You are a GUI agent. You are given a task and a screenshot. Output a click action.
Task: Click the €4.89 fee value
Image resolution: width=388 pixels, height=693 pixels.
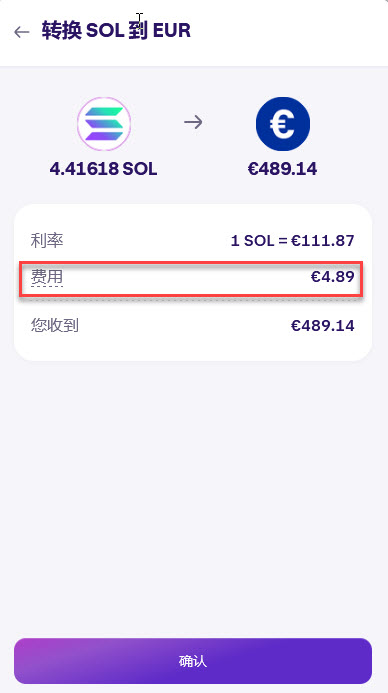(x=333, y=277)
